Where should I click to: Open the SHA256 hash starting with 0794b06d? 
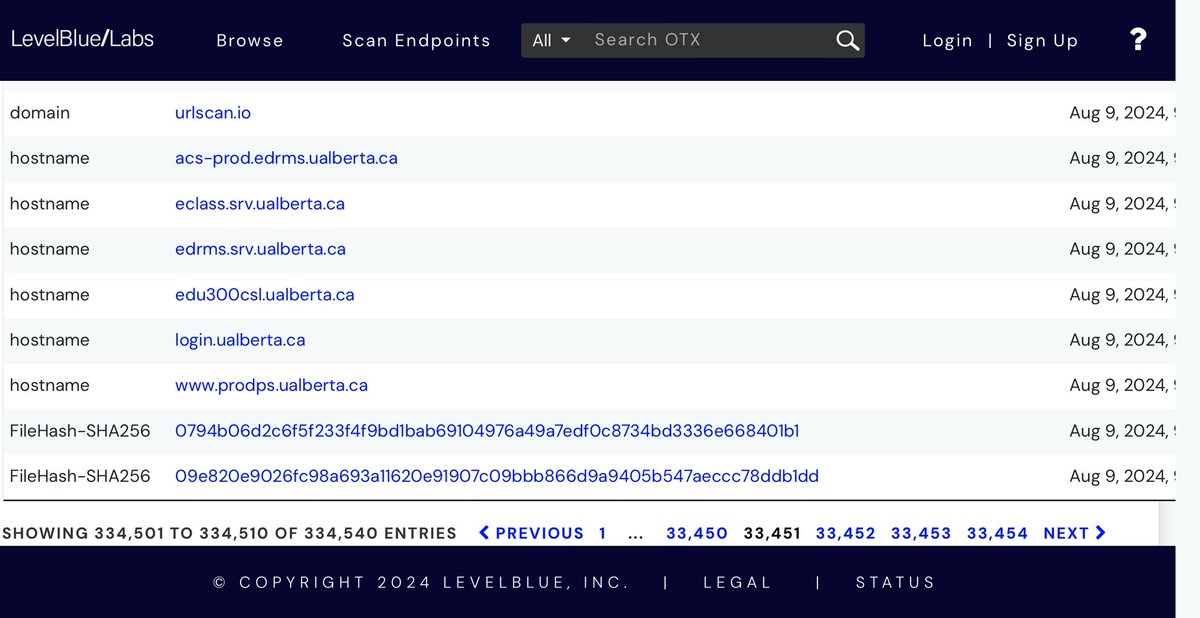[x=487, y=431]
